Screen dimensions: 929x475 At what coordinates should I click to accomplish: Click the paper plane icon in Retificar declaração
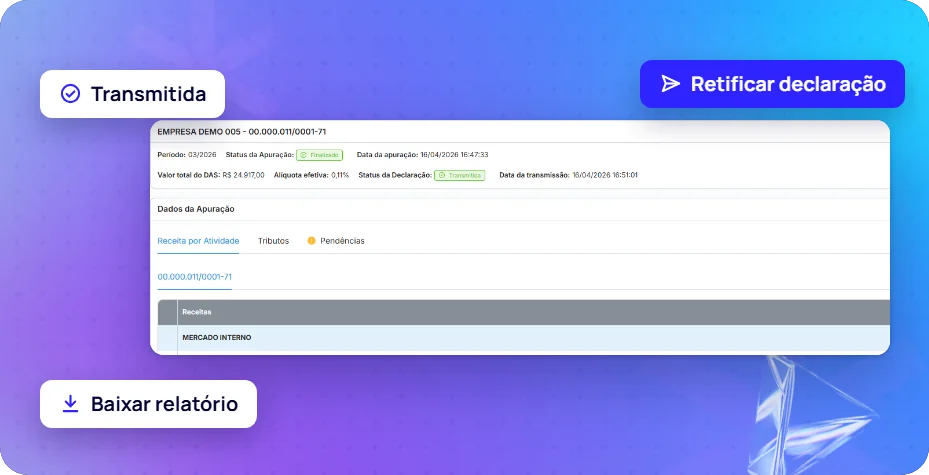[671, 84]
